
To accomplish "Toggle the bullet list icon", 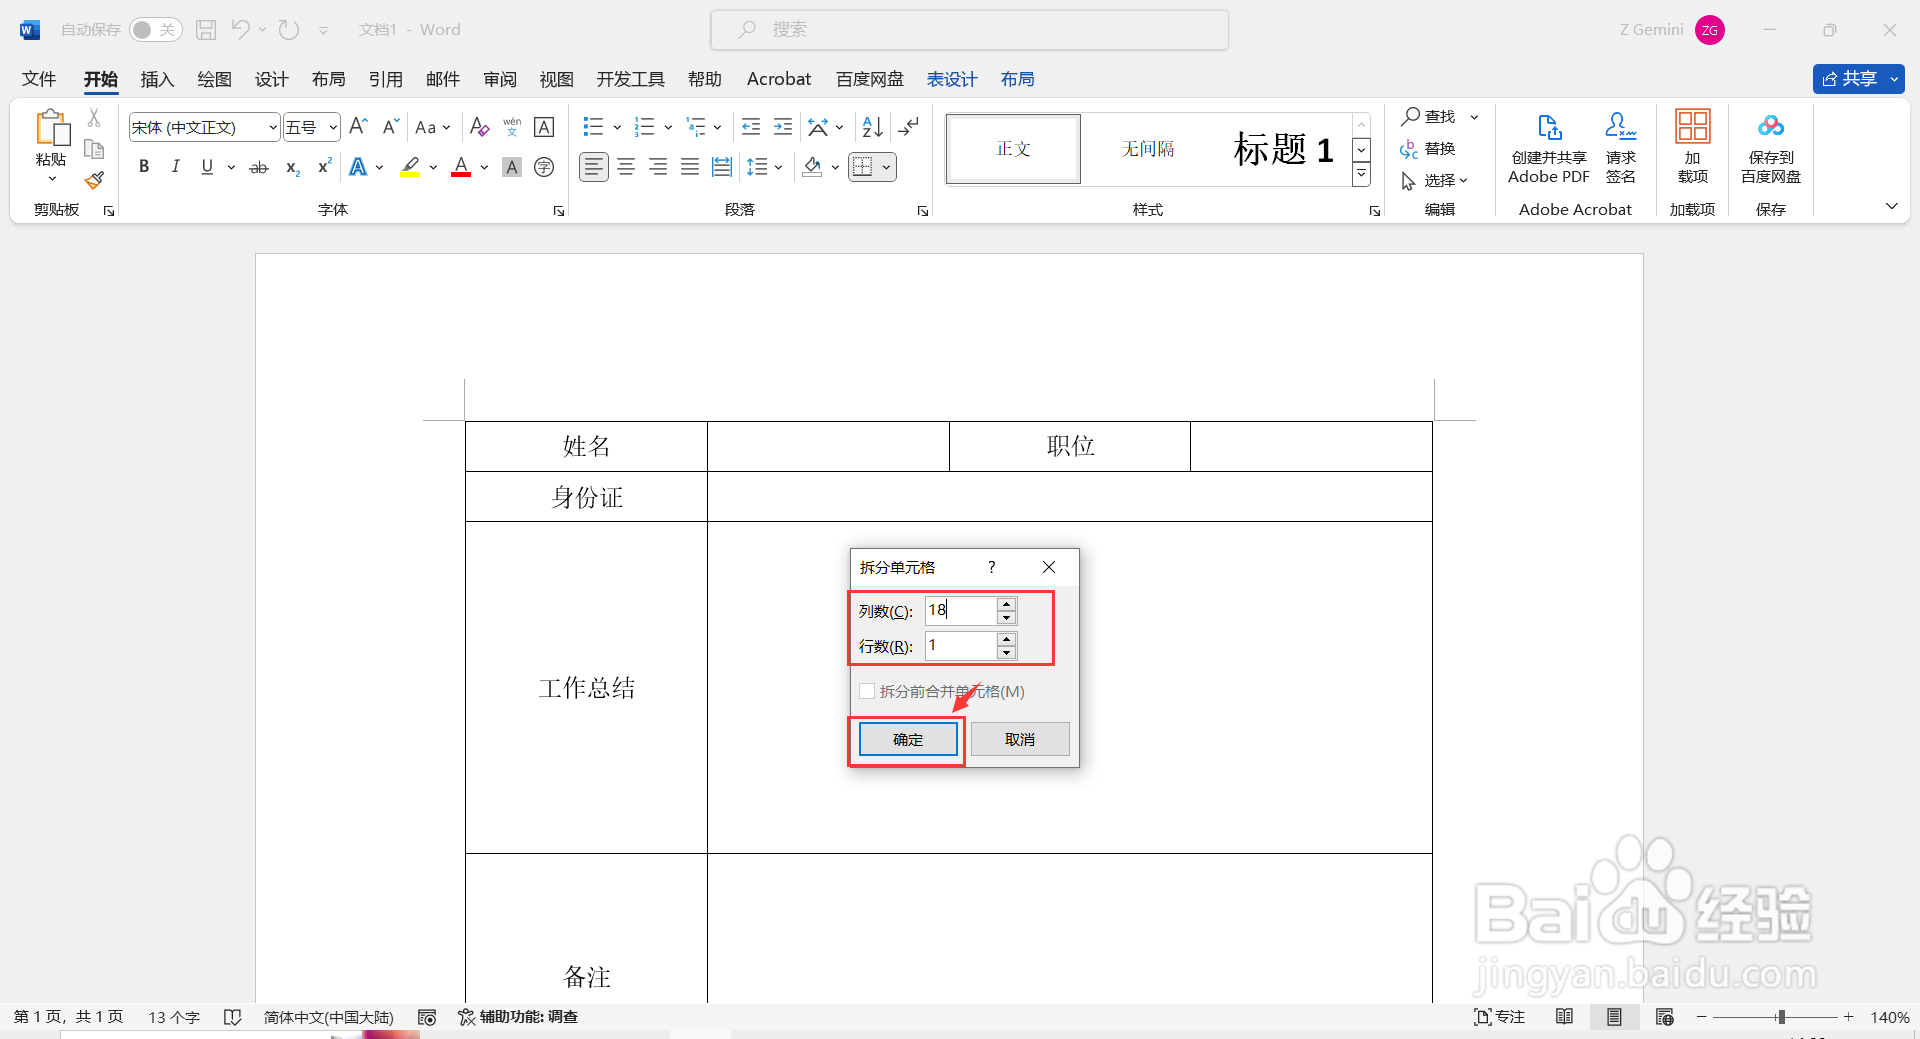I will tap(592, 127).
